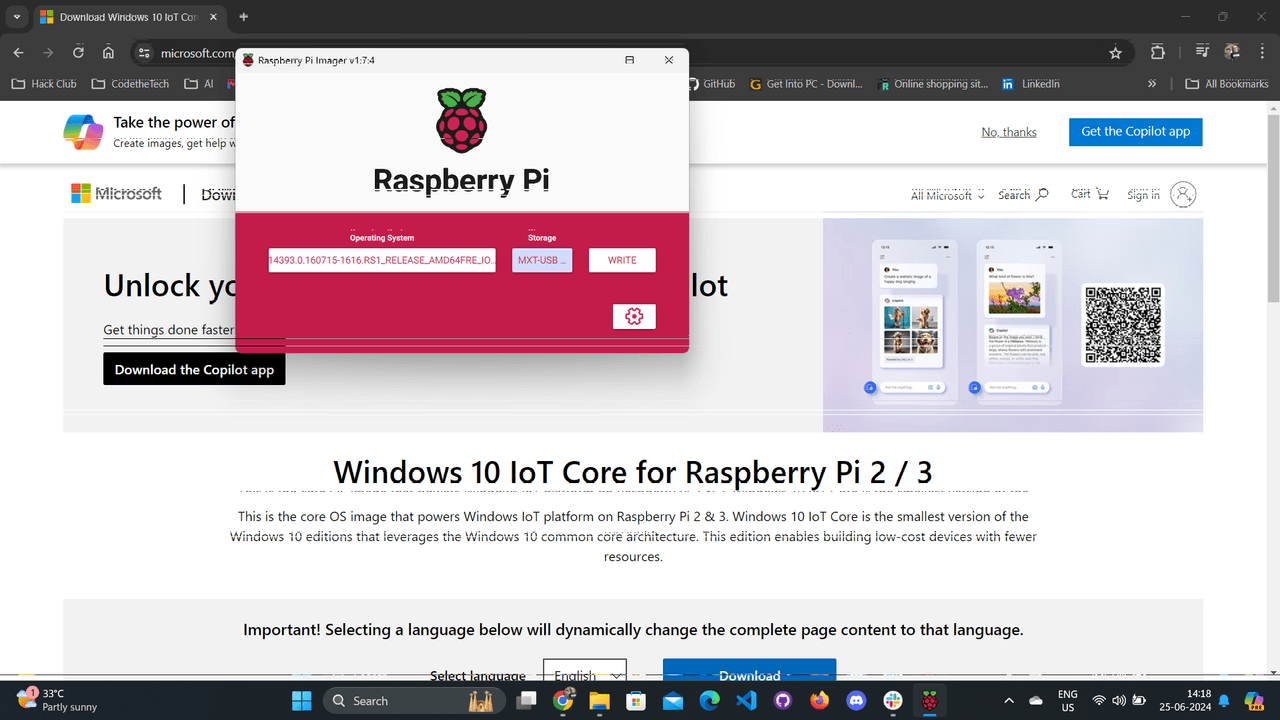Expand the All Microsoft menu
This screenshot has width=1280, height=720.
pos(947,195)
